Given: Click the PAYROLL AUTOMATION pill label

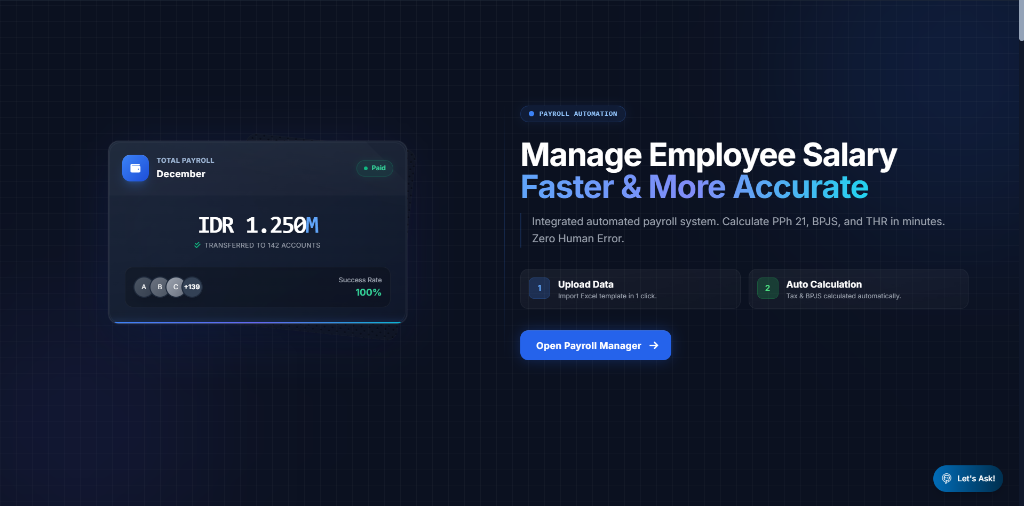Looking at the screenshot, I should (573, 114).
